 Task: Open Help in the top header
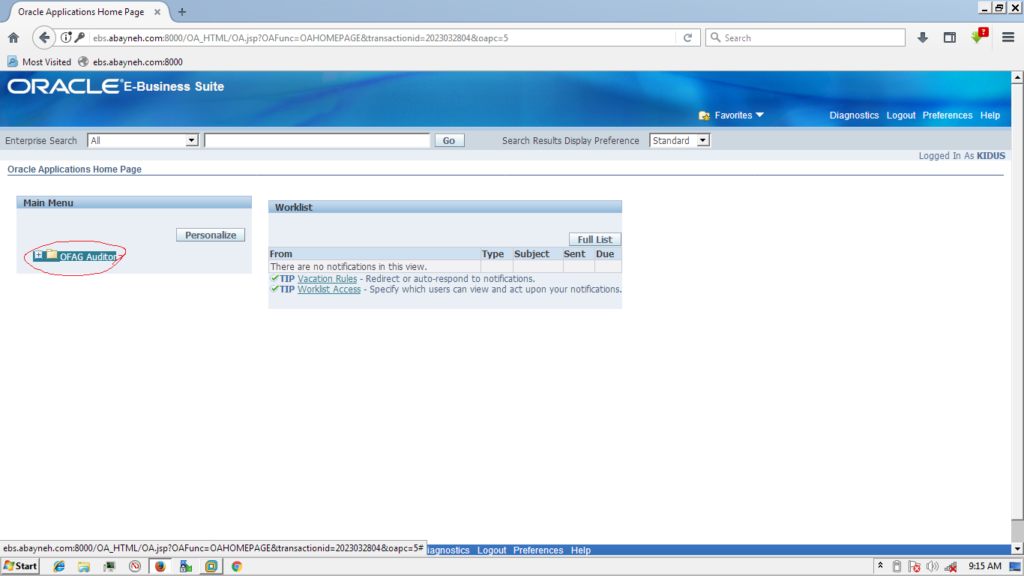click(990, 115)
